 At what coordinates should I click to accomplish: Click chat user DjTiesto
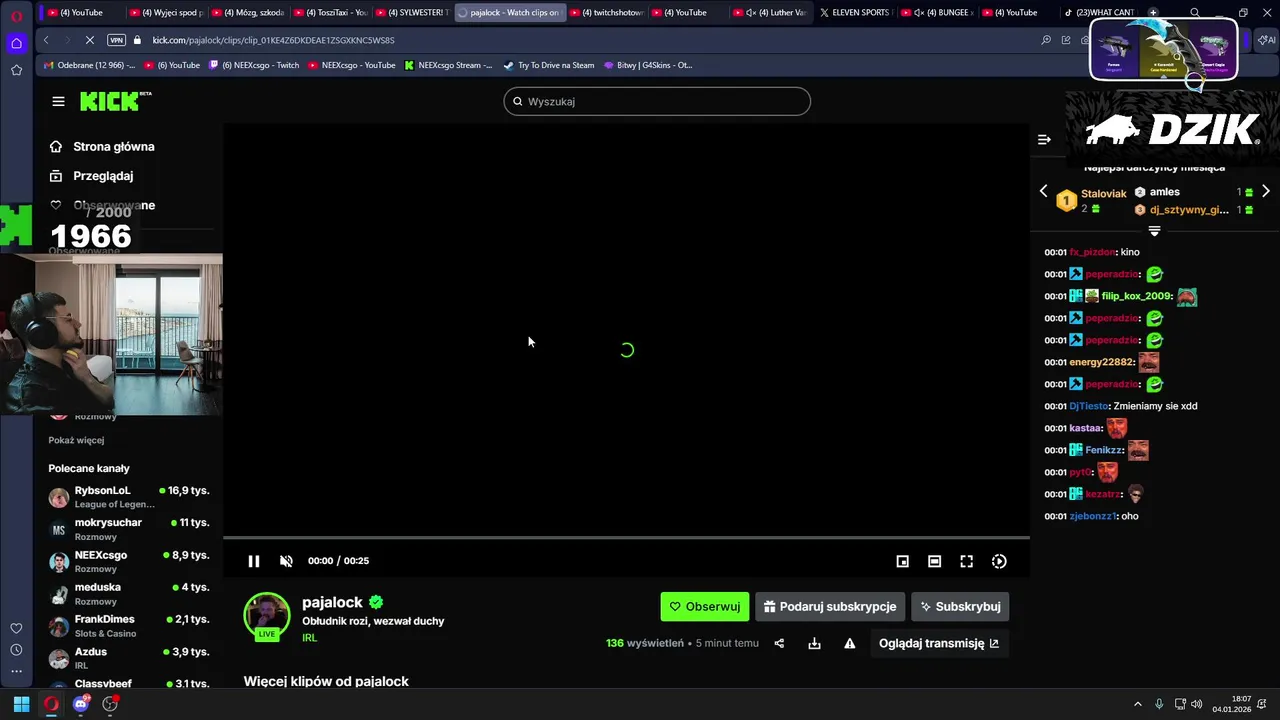(1088, 406)
